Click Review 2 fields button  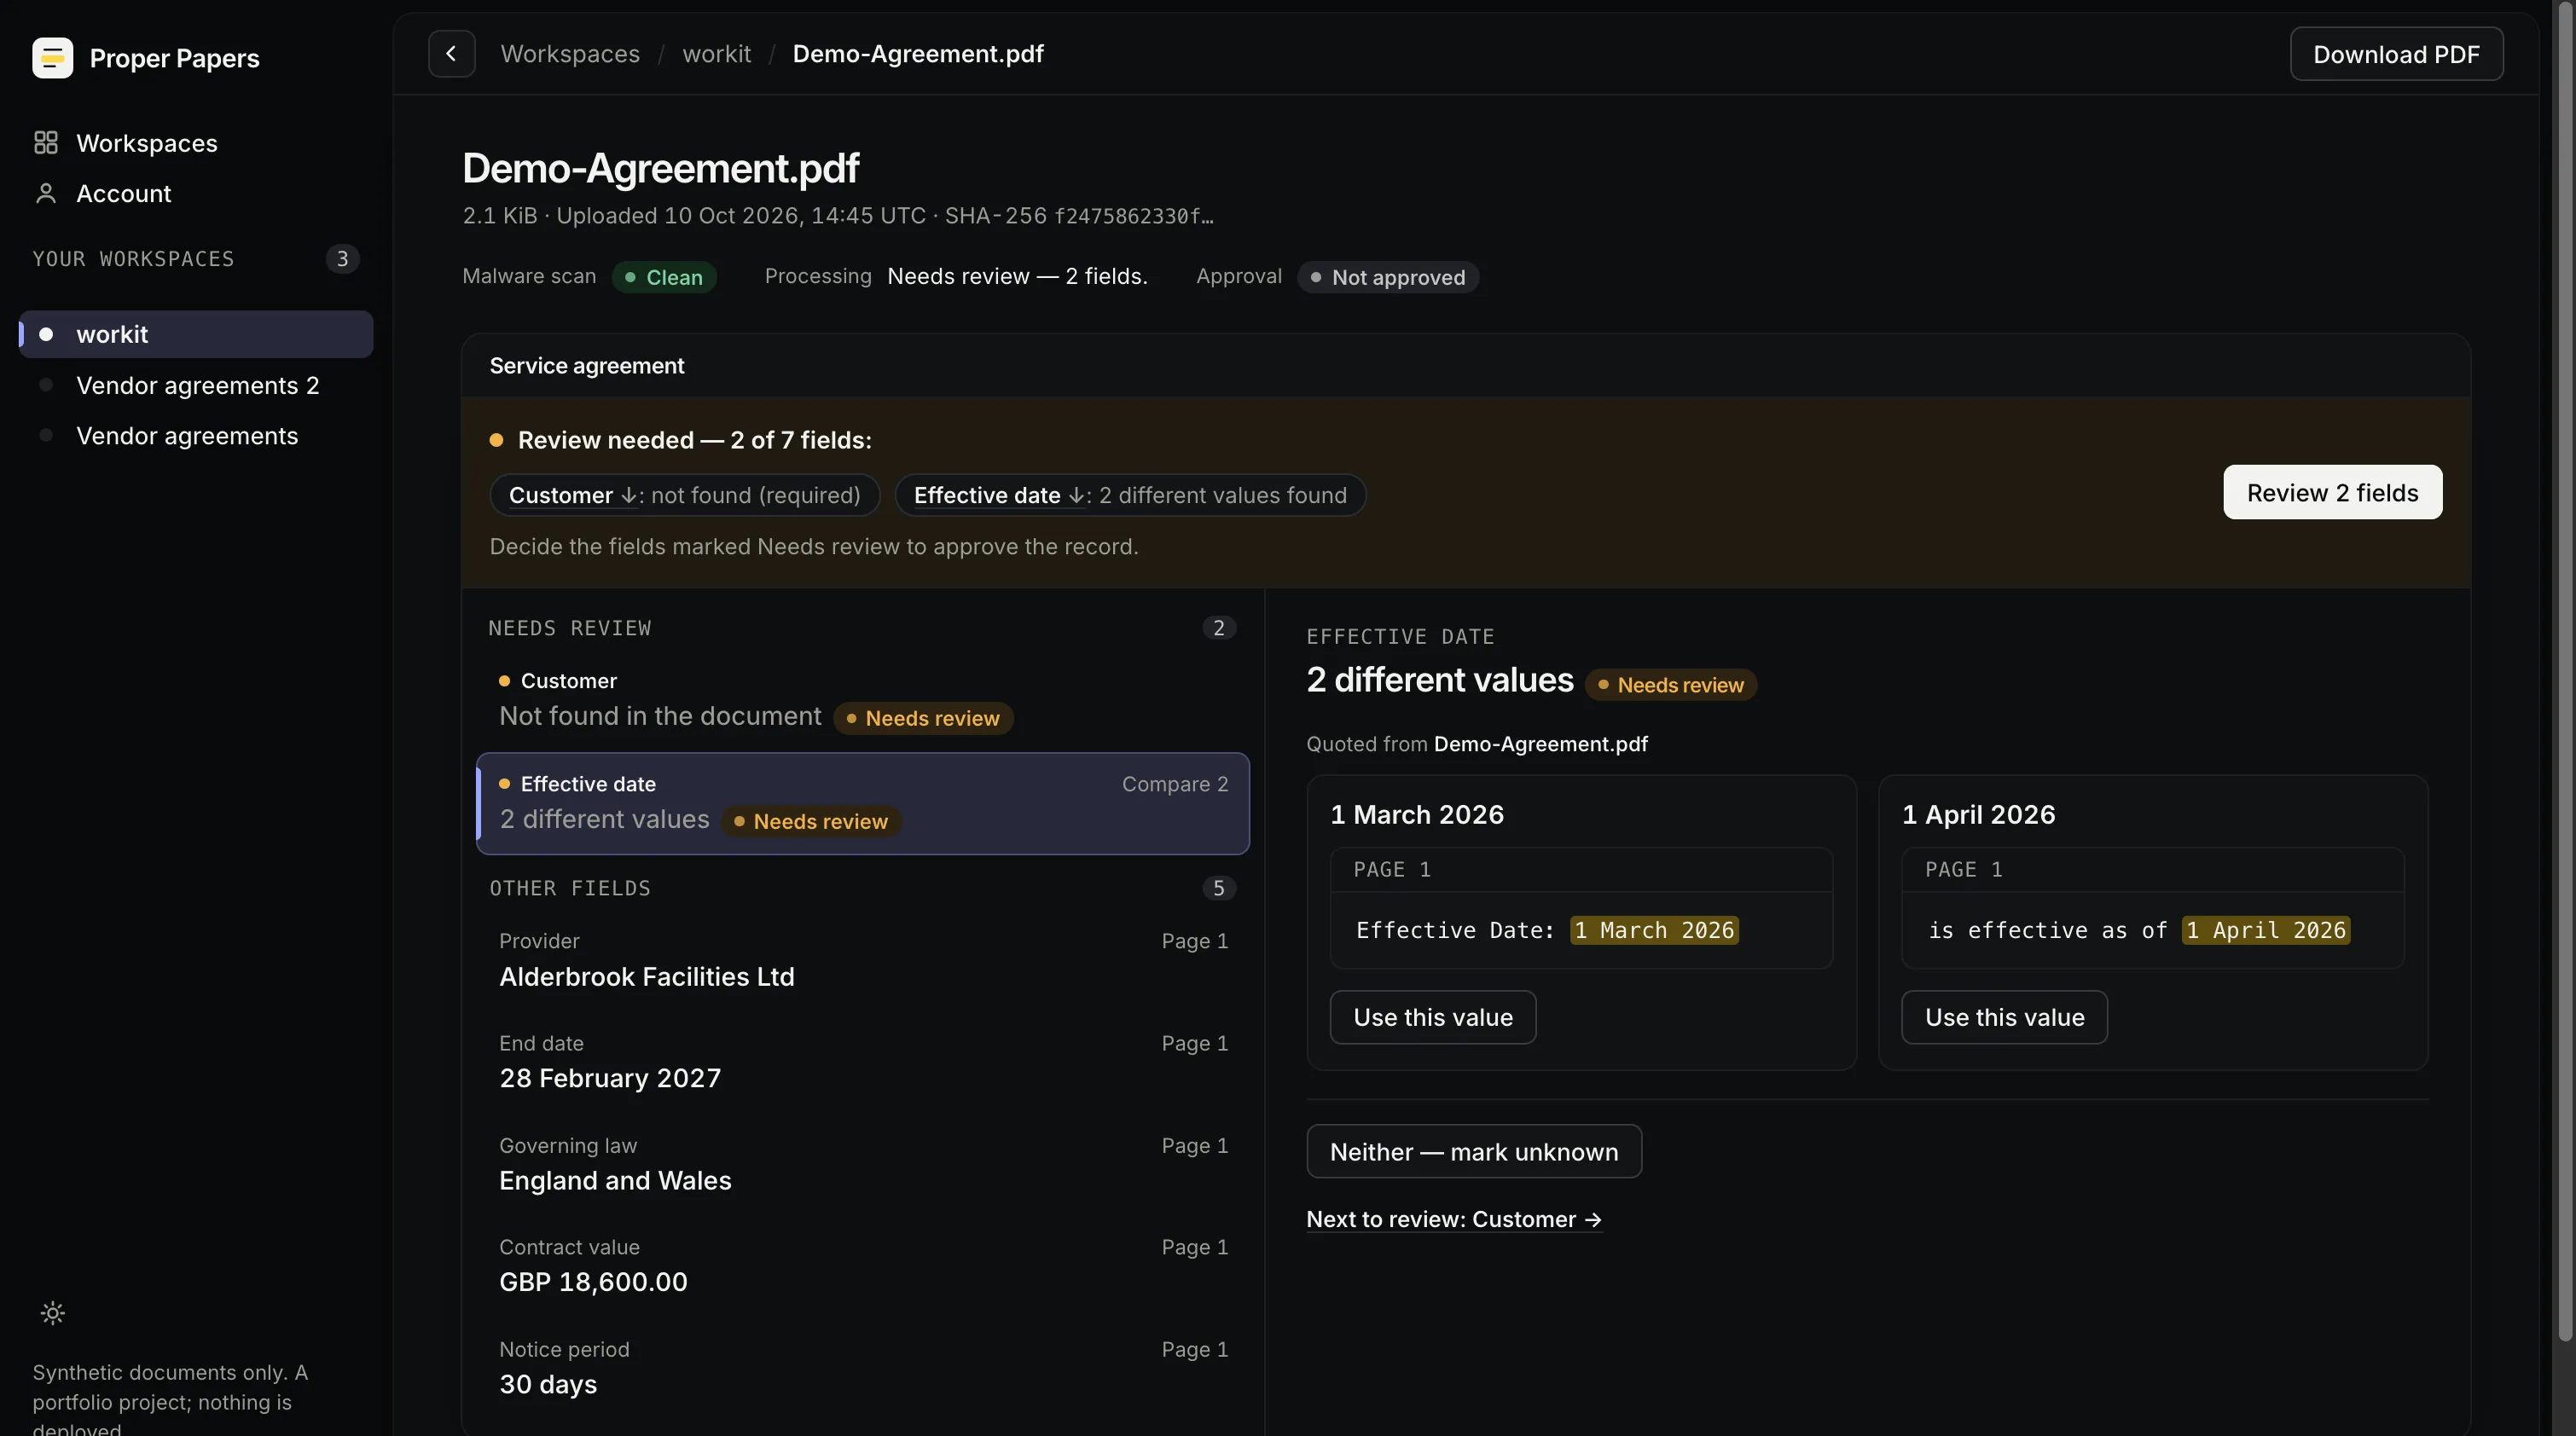point(2332,492)
